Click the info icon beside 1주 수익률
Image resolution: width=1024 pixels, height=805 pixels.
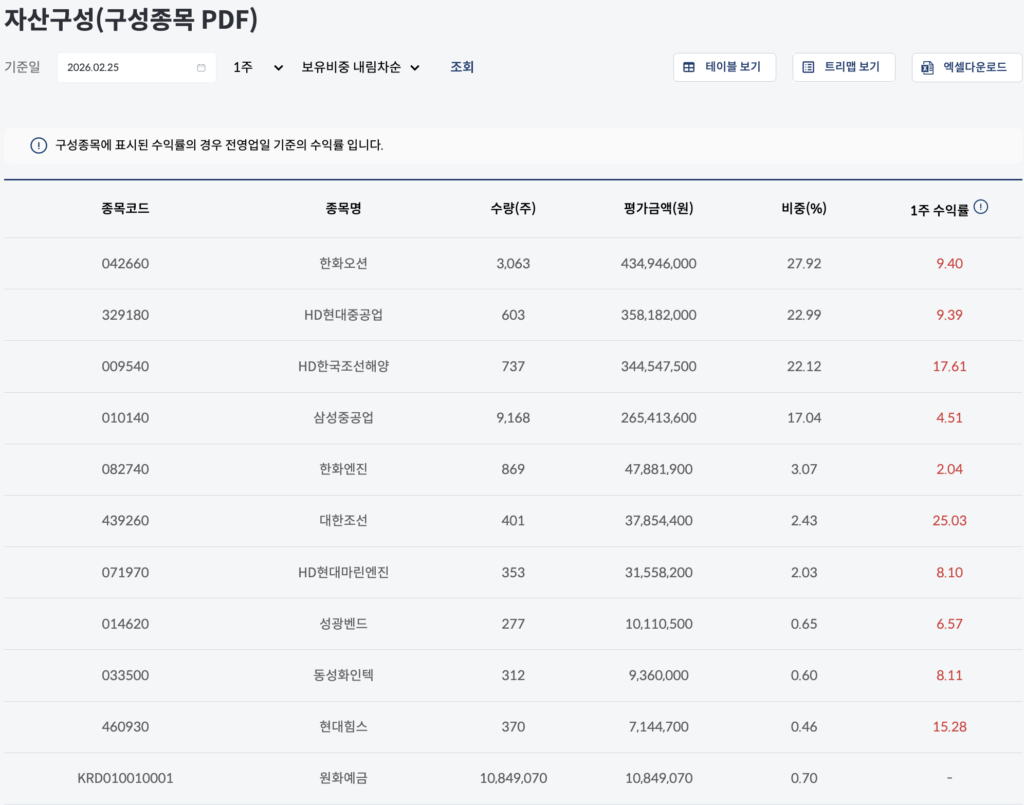[981, 207]
